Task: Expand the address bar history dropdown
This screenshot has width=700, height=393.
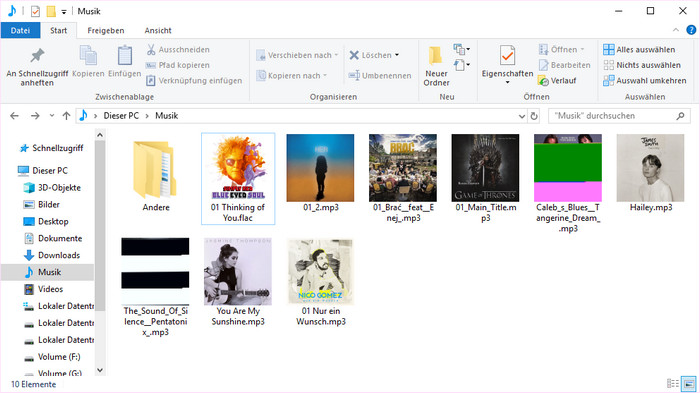Action: click(521, 116)
